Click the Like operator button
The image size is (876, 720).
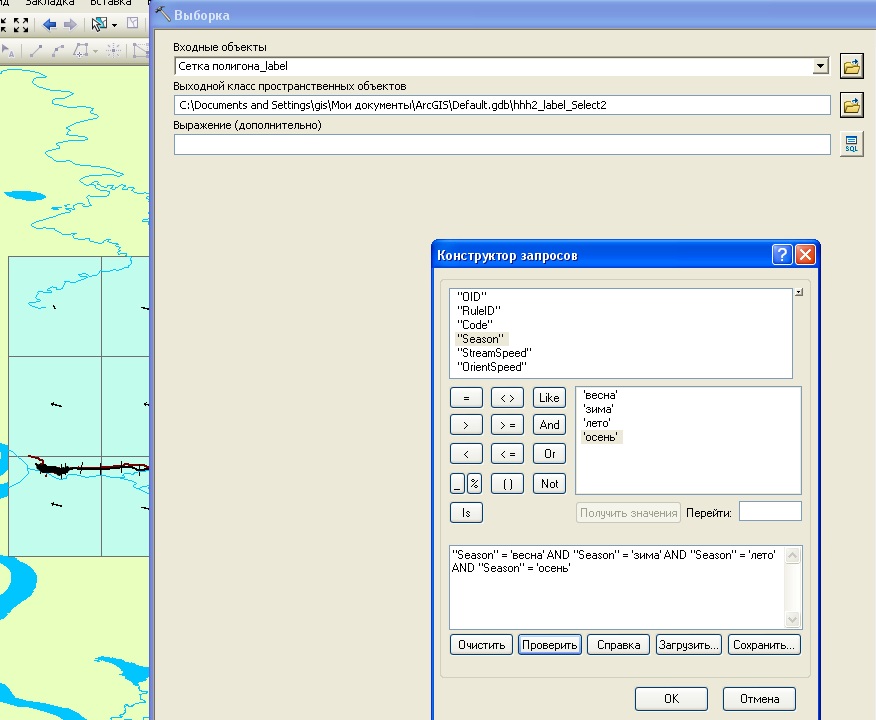[549, 398]
